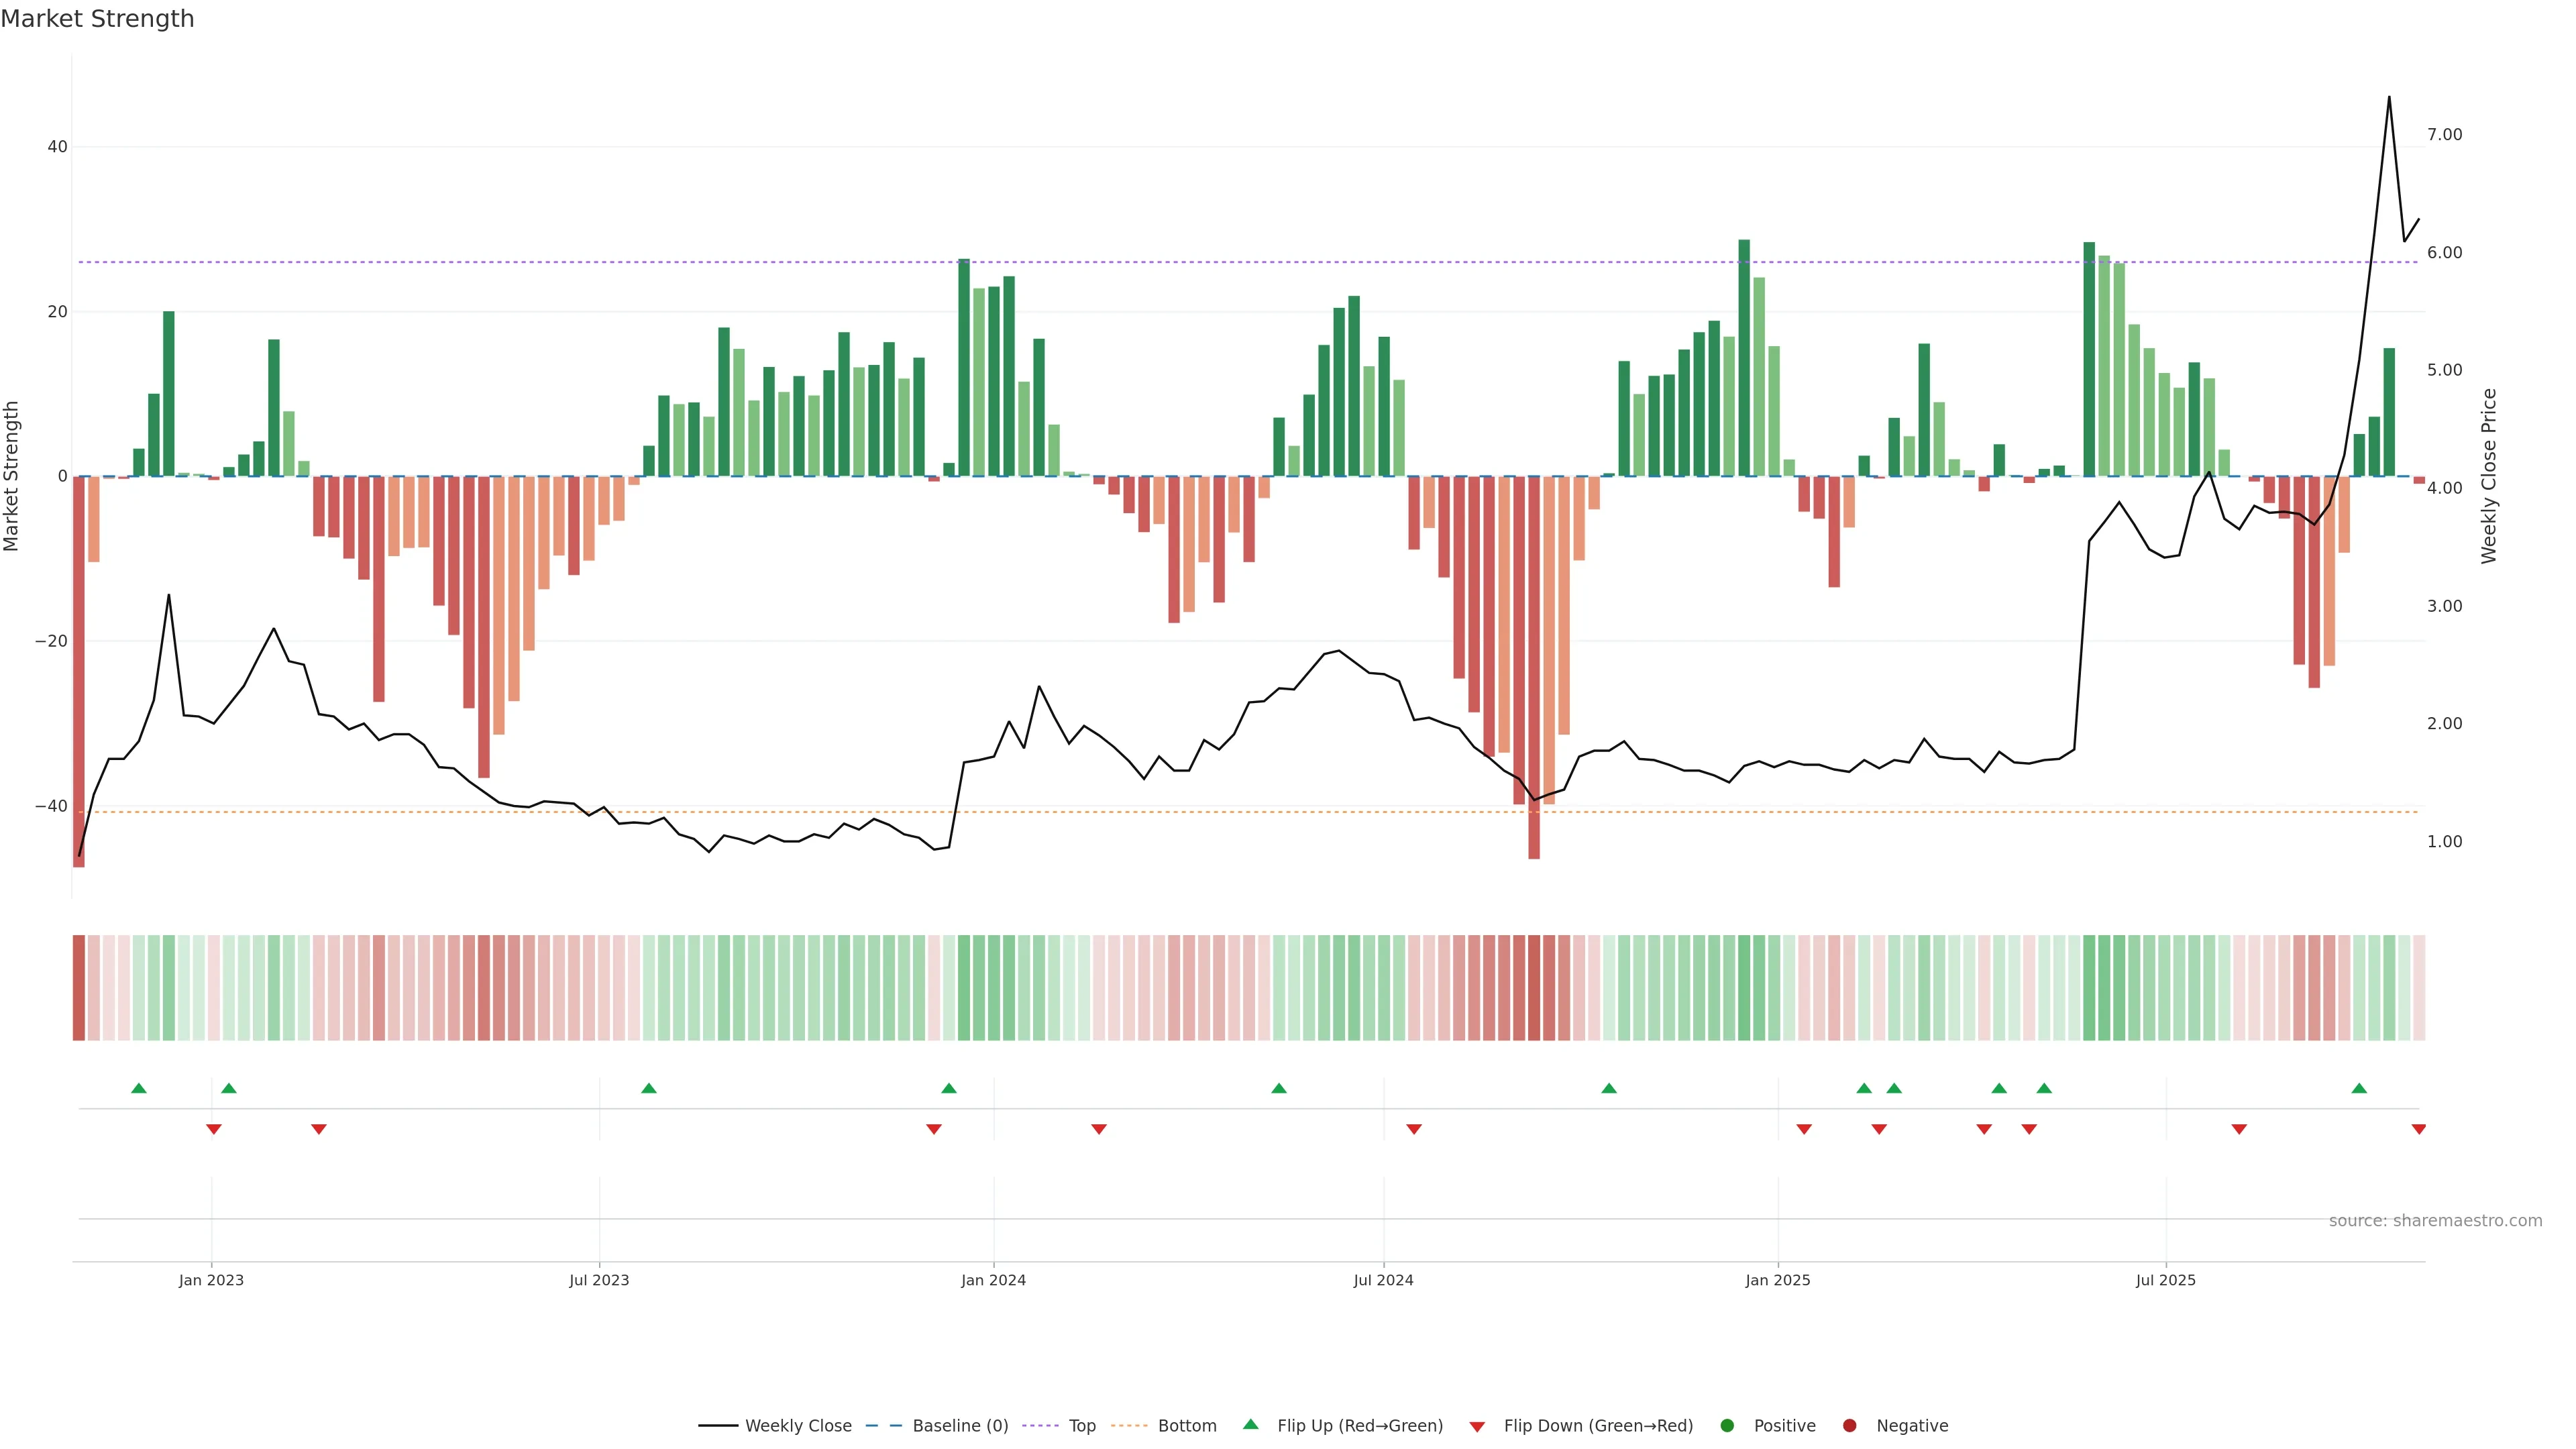Click the source: sharemaestro.com text
2576x1449 pixels.
2435,1221
